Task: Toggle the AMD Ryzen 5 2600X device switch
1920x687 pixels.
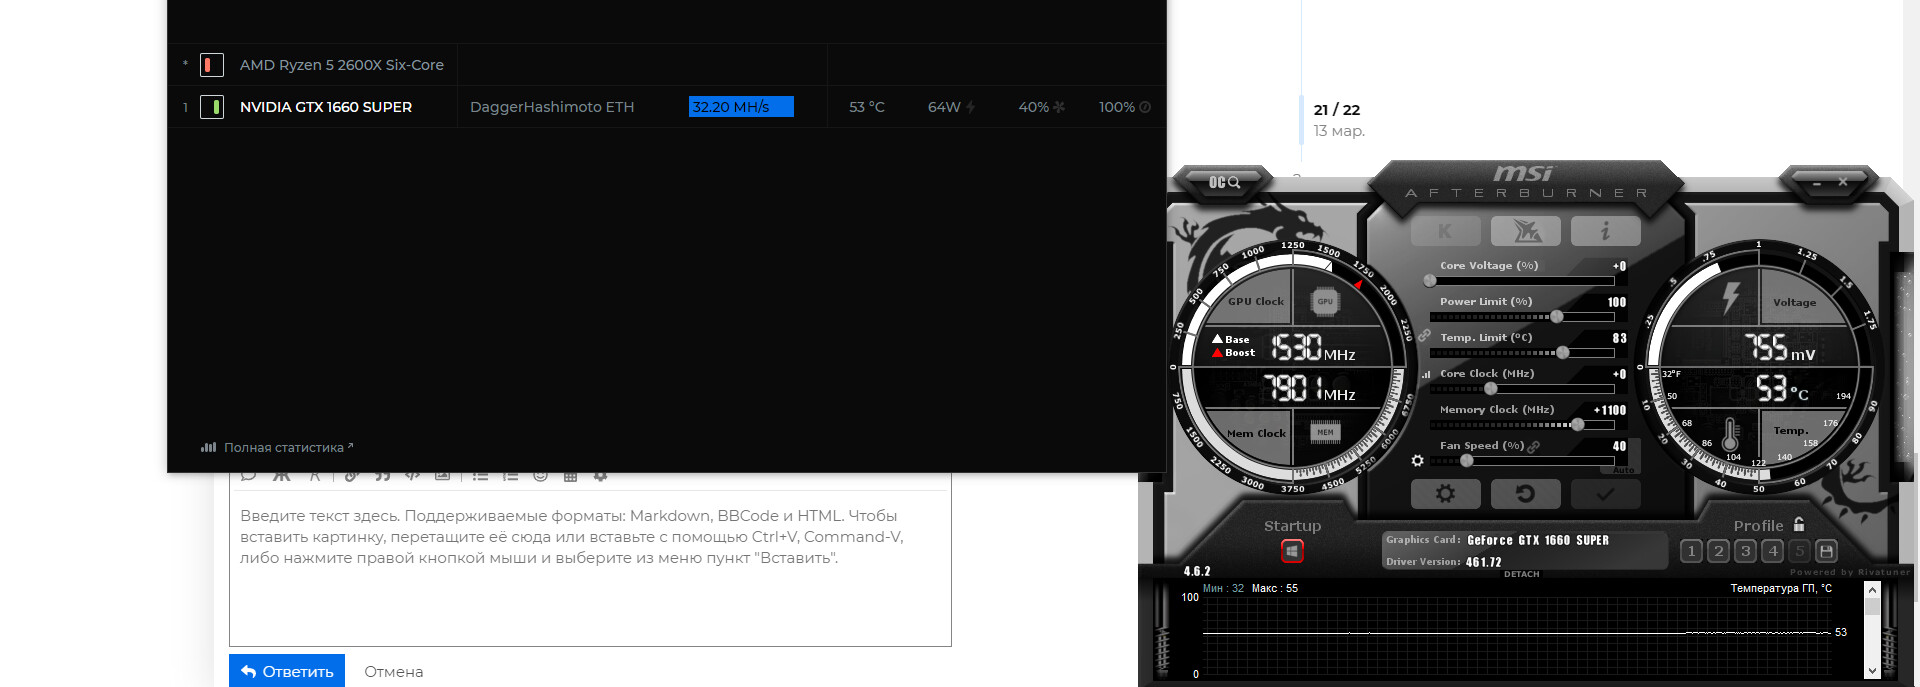Action: coord(212,65)
